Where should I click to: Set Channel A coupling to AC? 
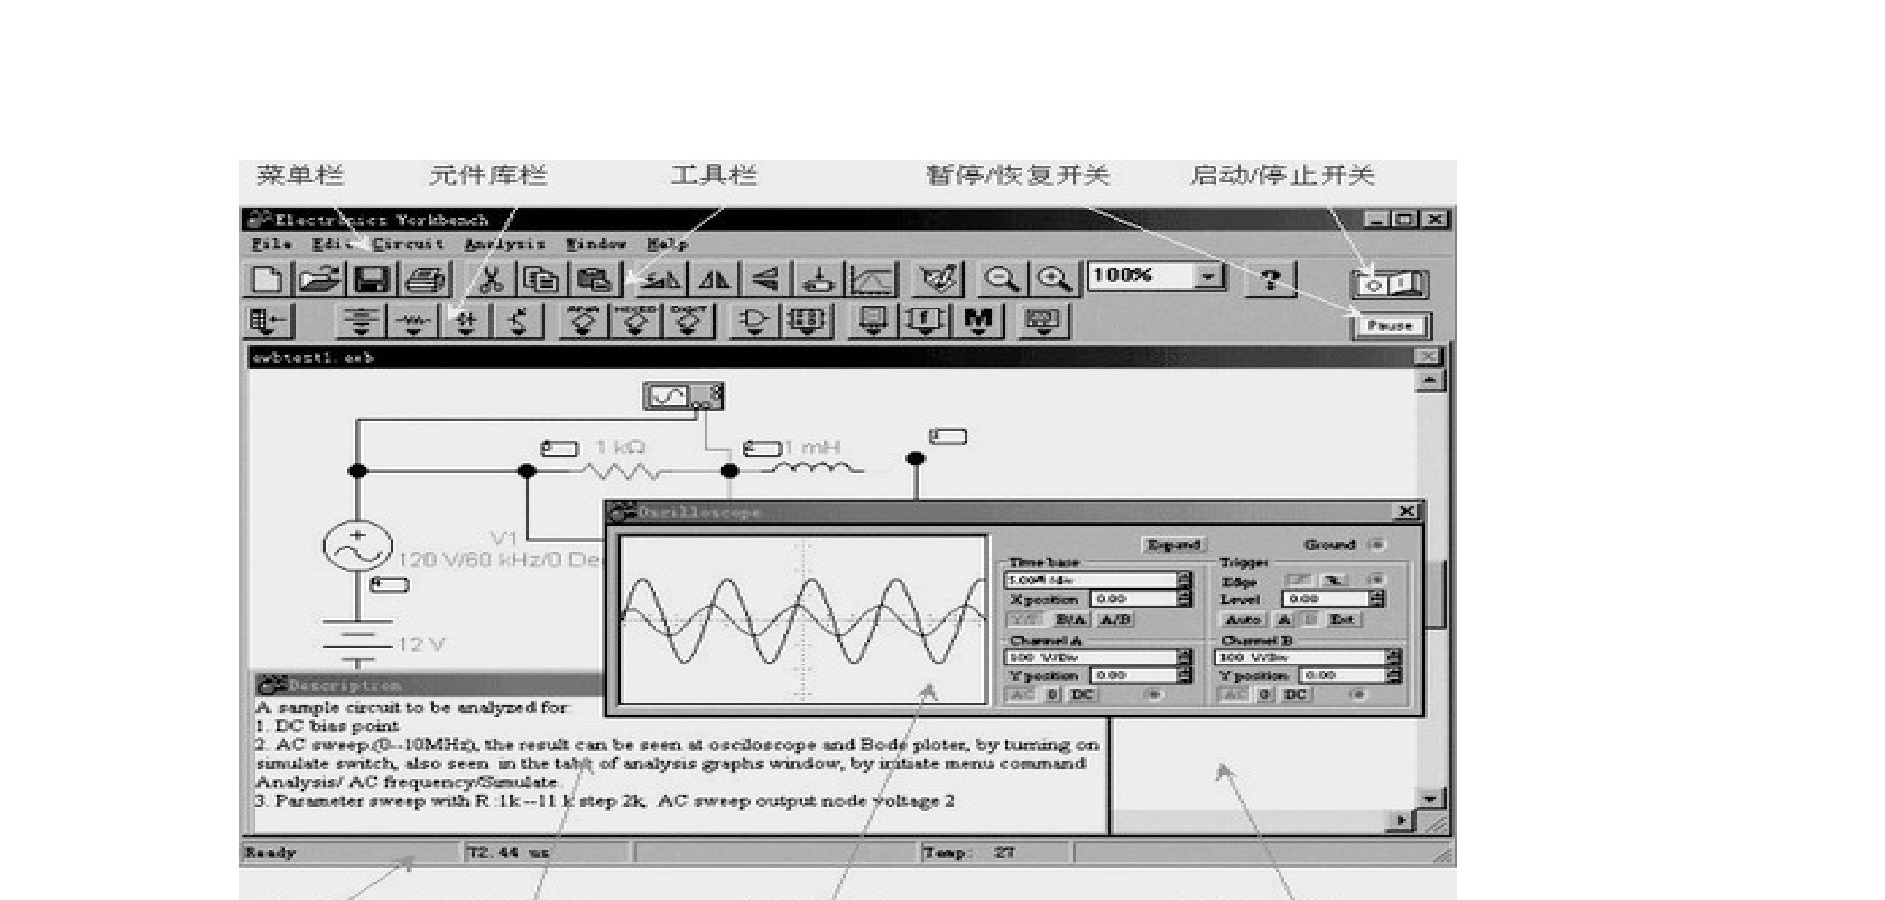click(x=1021, y=695)
